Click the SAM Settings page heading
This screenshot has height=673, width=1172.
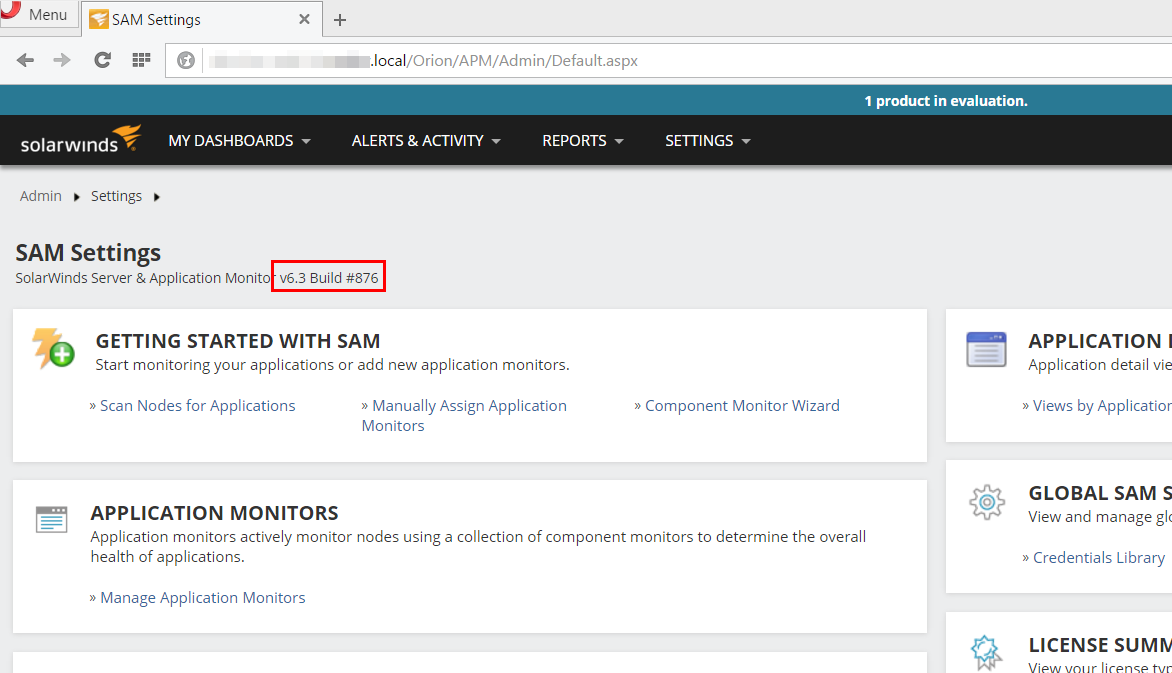pyautogui.click(x=88, y=253)
